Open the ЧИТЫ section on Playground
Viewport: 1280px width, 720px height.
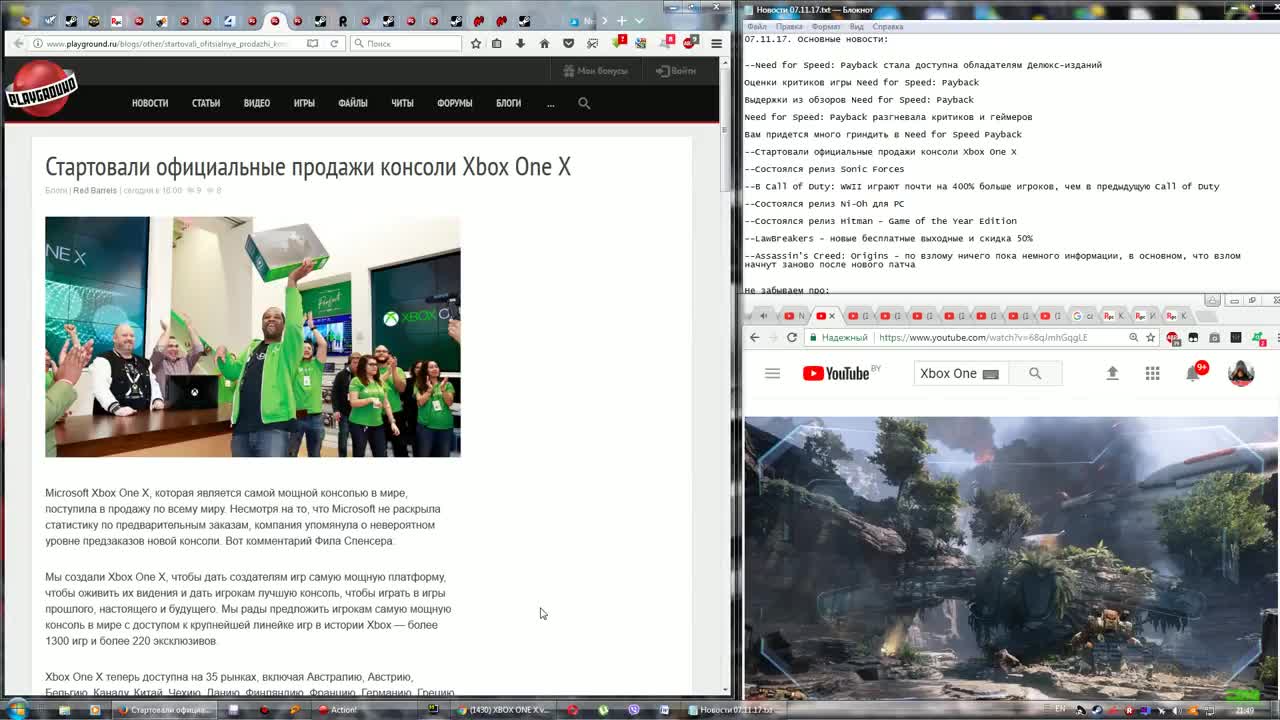[x=402, y=103]
